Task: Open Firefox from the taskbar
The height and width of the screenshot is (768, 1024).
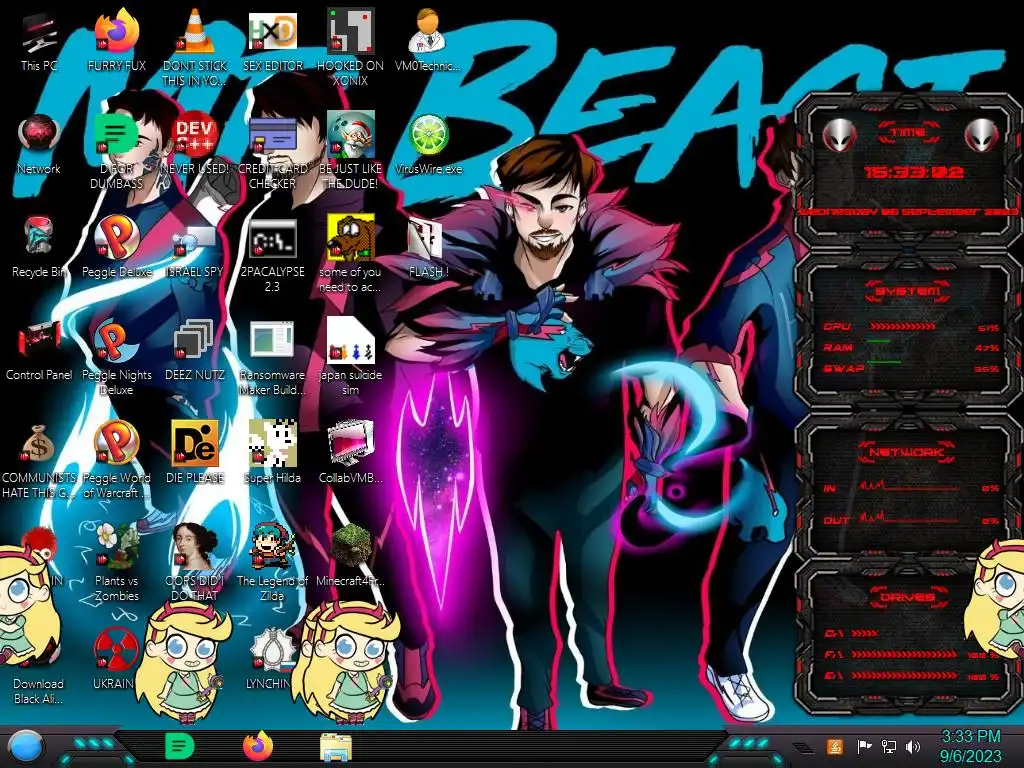Action: pos(257,746)
